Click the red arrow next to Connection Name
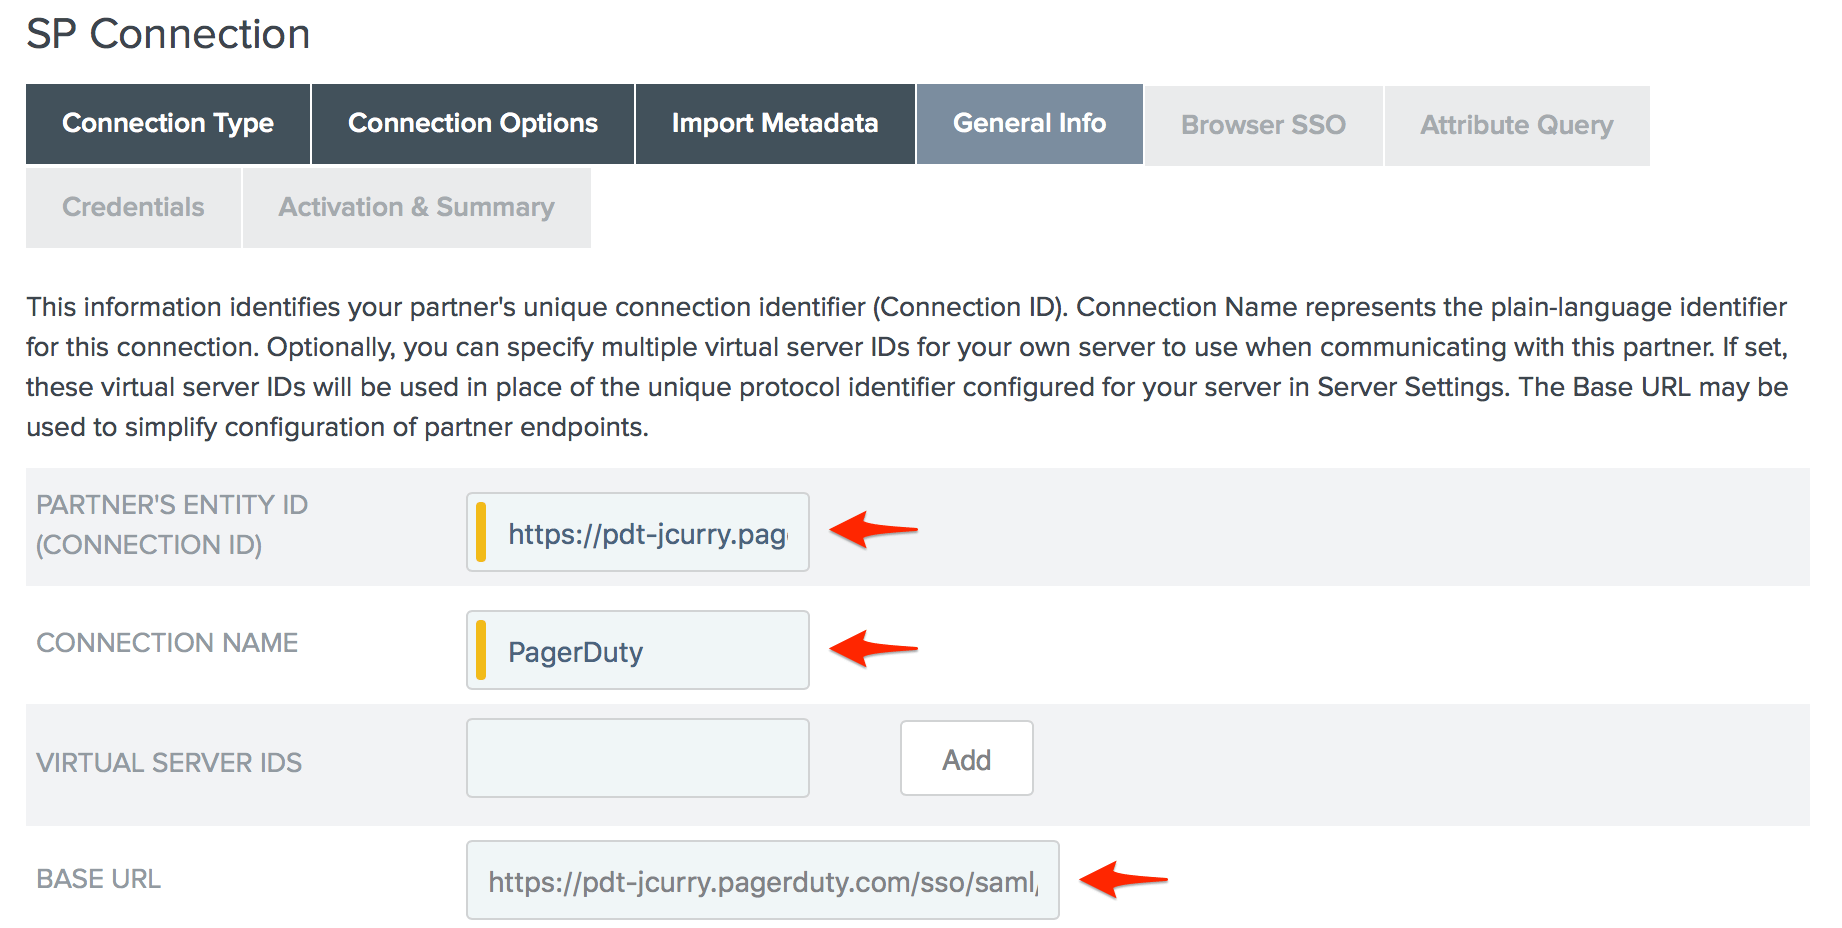Screen dimensions: 1842x928 pos(872,648)
